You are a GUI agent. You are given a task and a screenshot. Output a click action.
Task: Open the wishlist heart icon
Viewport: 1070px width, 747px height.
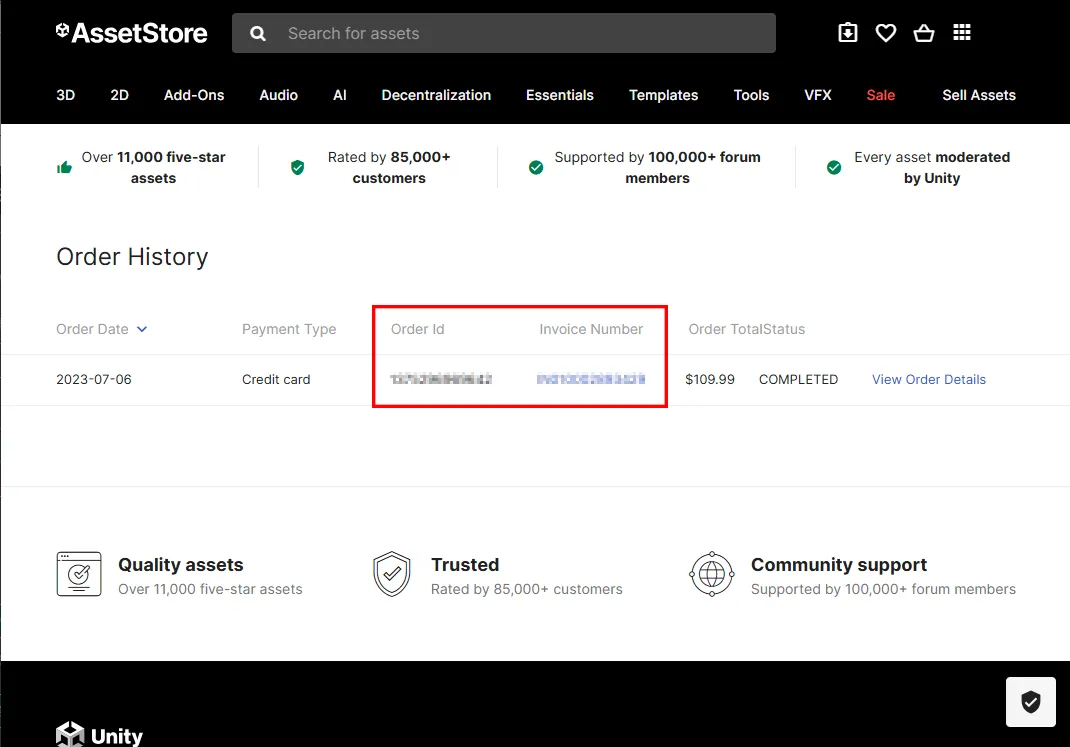tap(886, 33)
